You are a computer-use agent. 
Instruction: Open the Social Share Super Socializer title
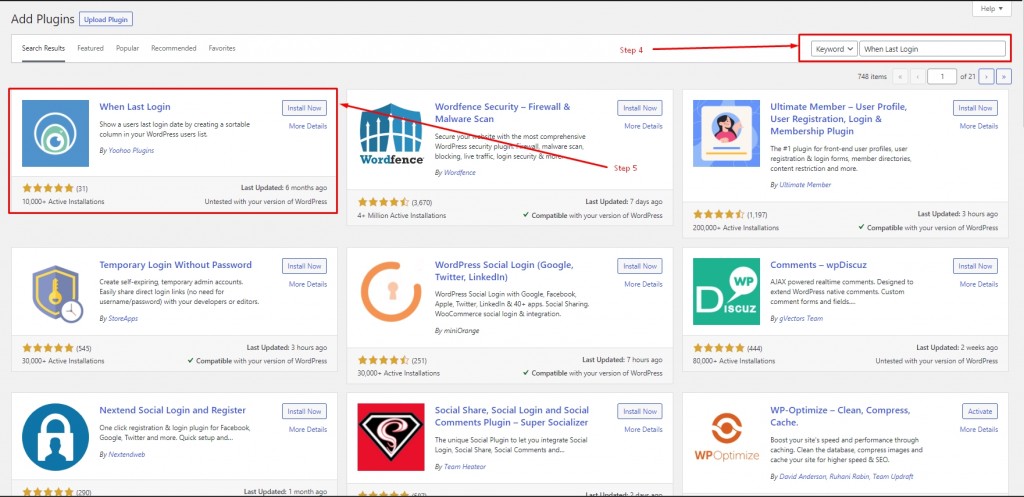(x=512, y=416)
